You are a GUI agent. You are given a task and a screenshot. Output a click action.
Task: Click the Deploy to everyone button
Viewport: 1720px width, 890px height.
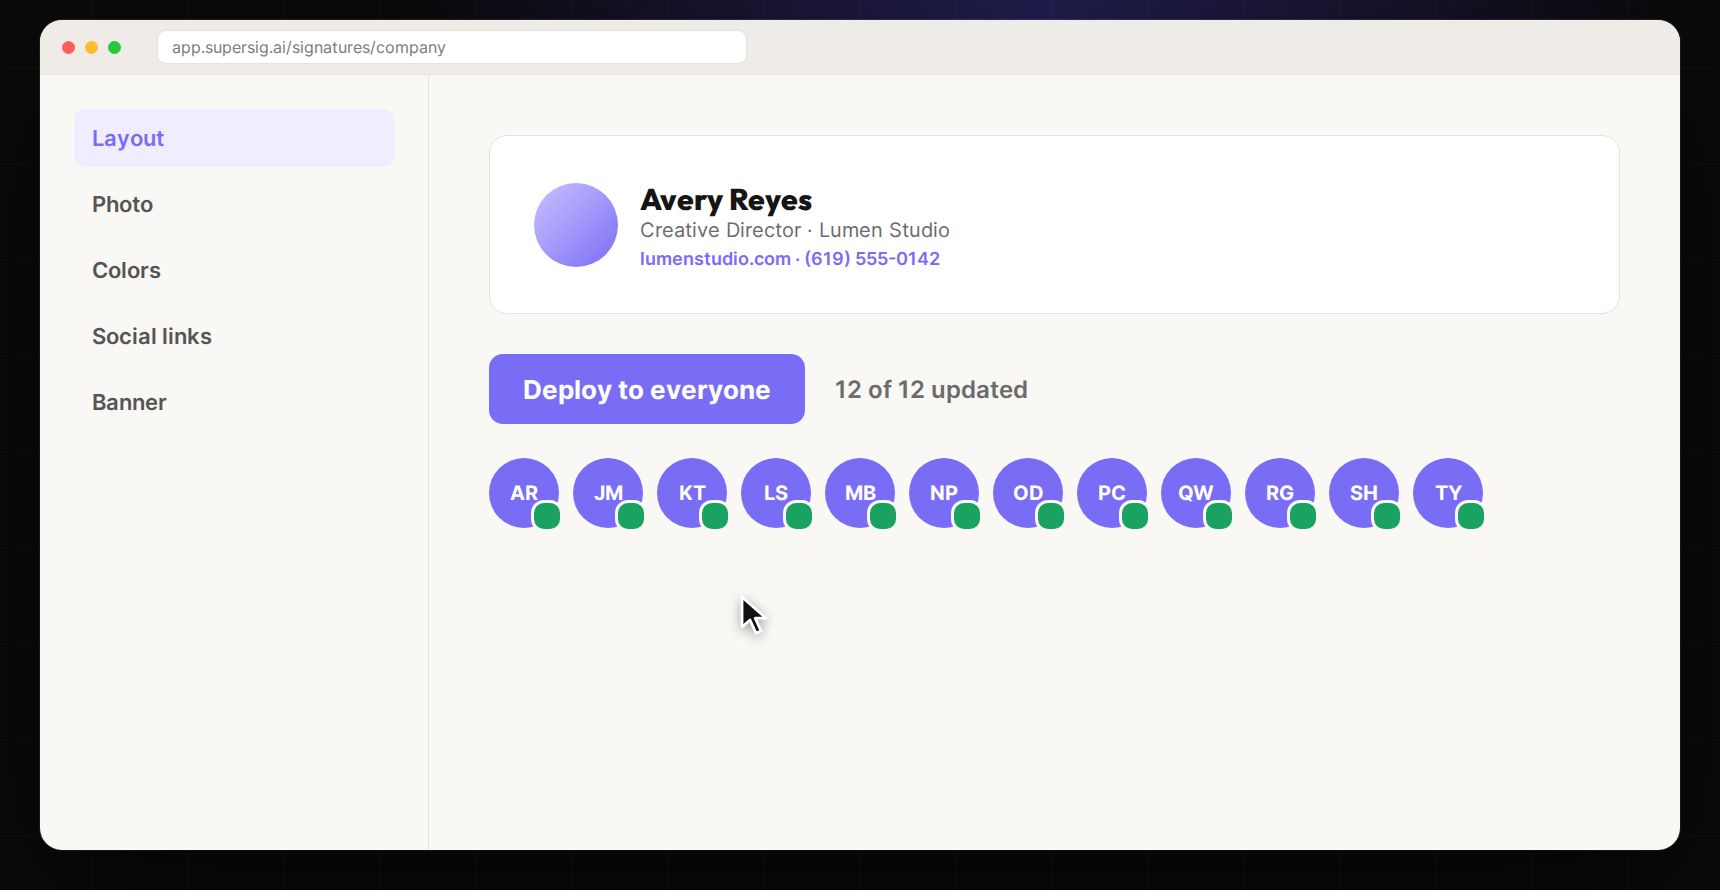[647, 389]
